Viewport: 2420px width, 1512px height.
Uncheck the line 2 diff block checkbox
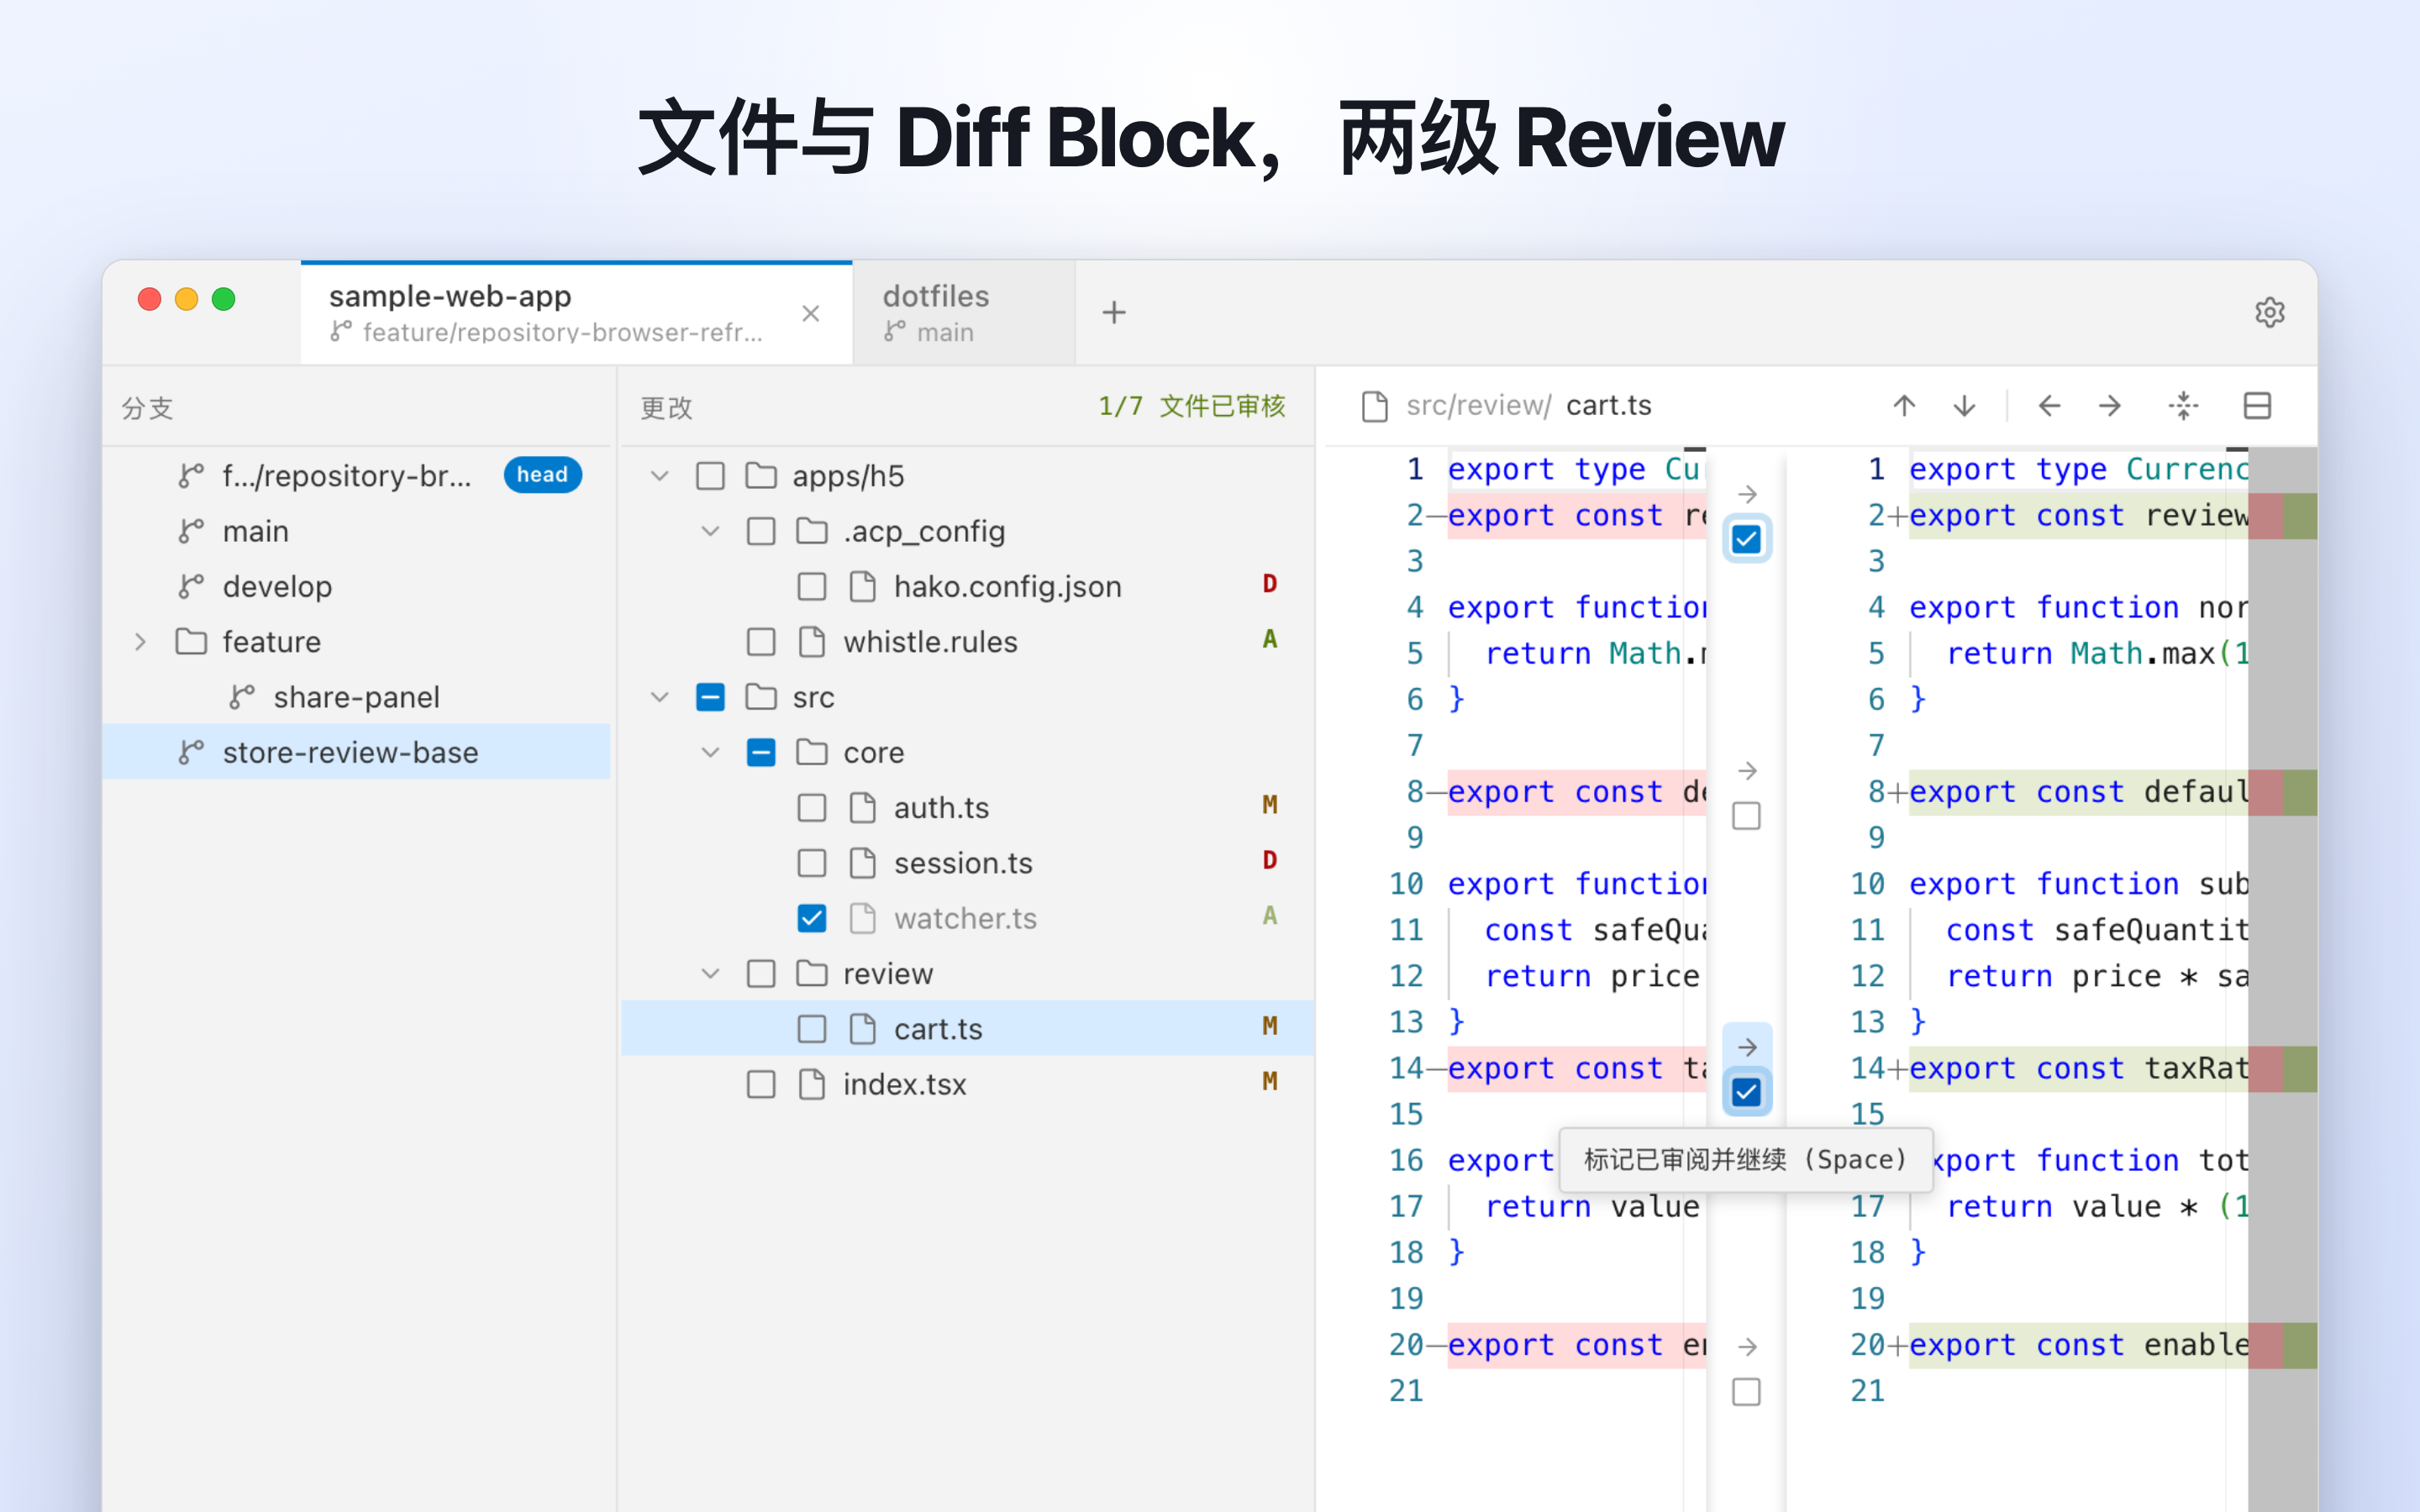[x=1747, y=540]
